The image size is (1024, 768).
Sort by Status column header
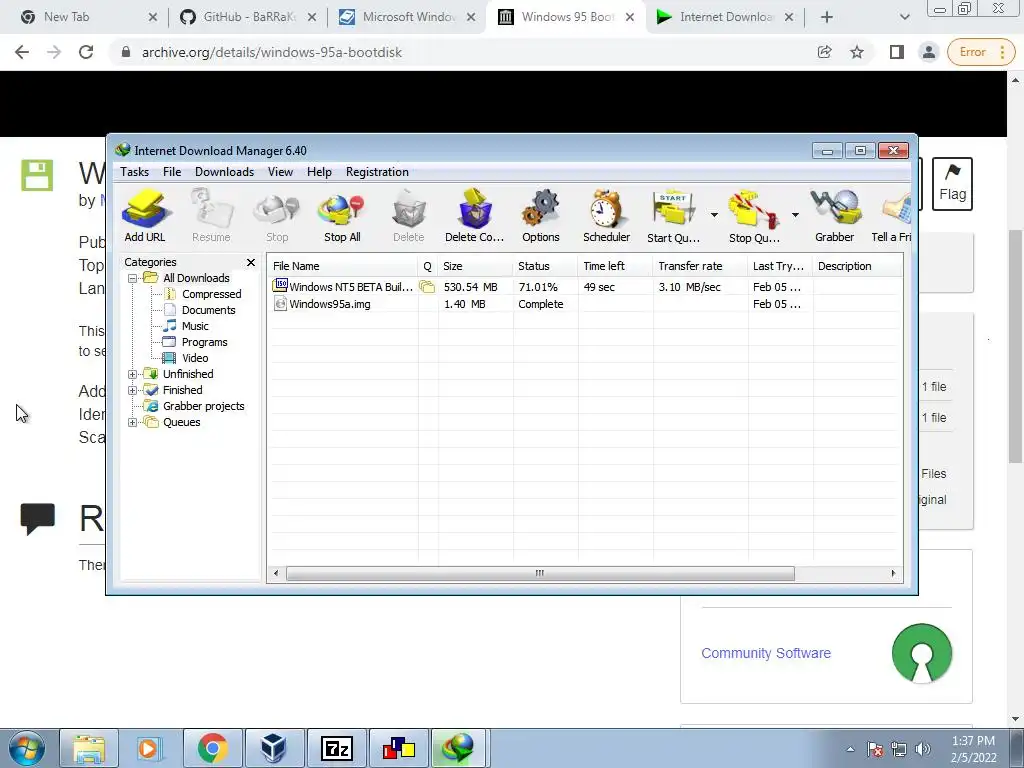[x=545, y=266]
